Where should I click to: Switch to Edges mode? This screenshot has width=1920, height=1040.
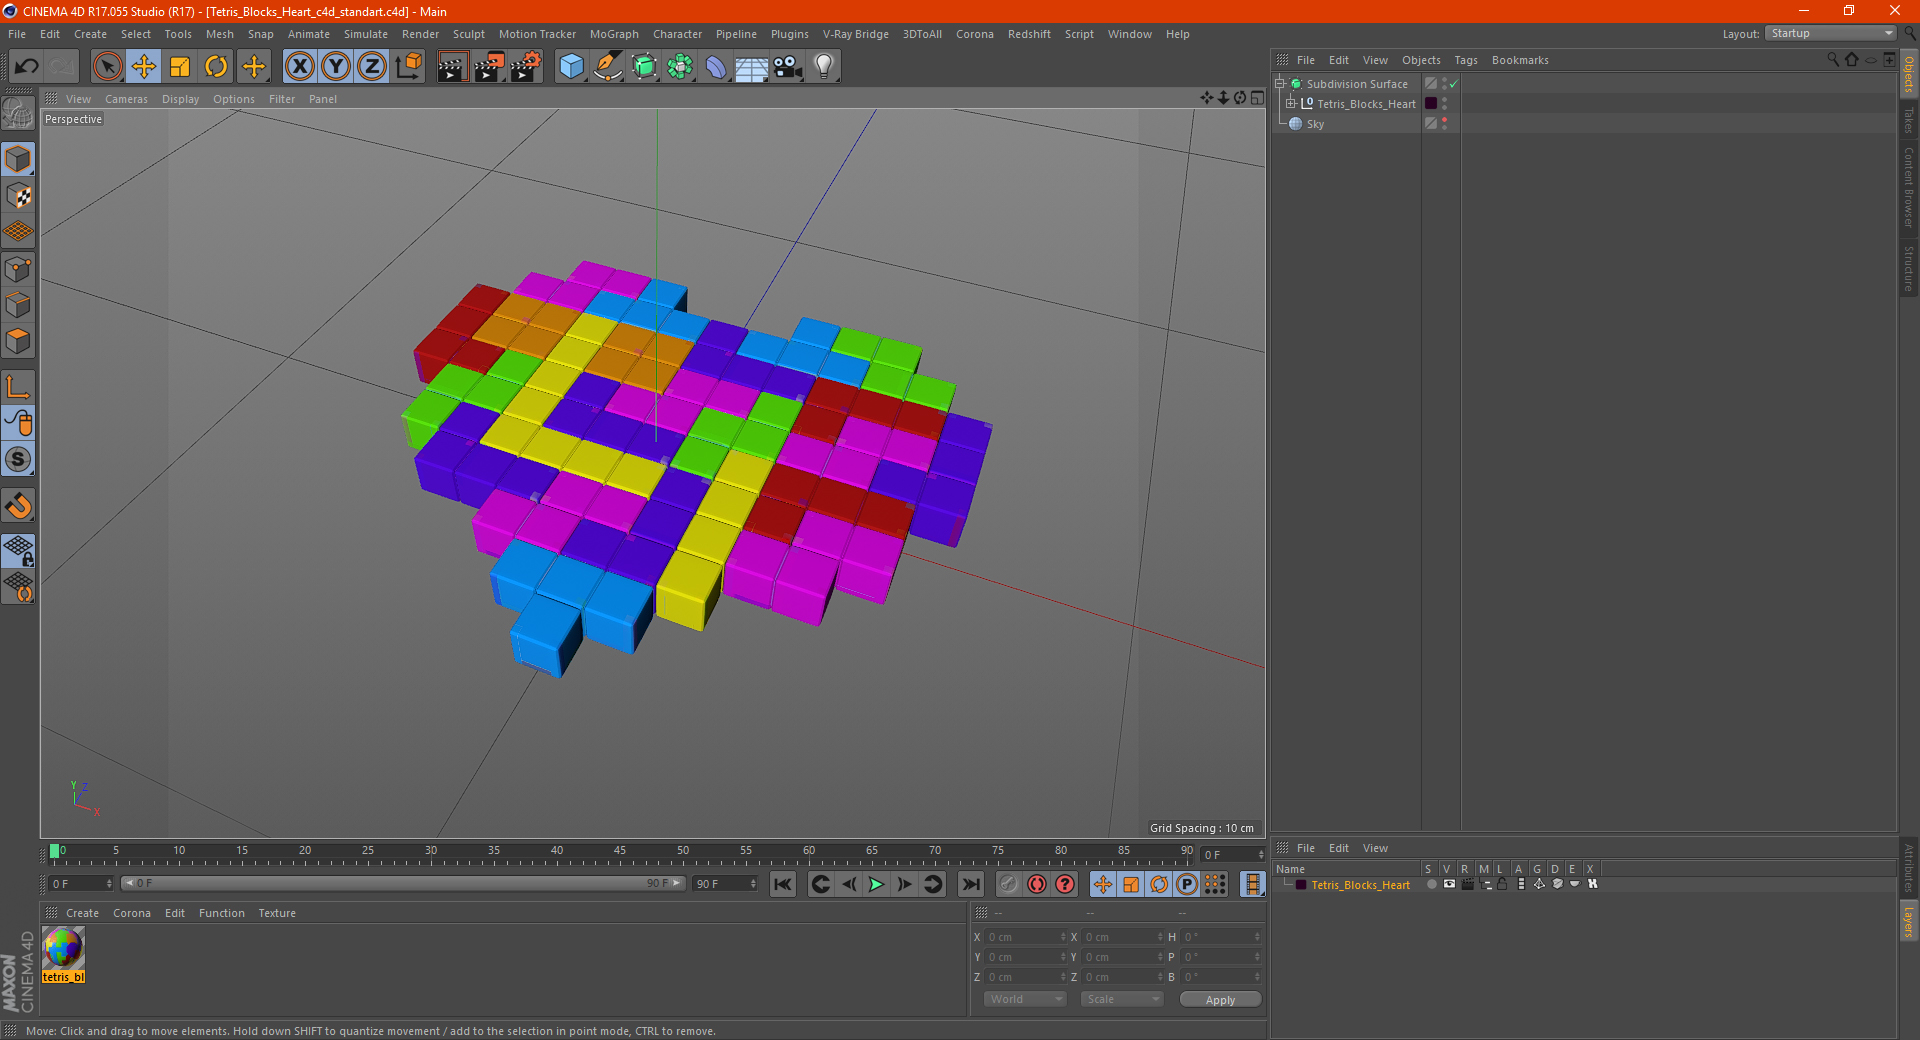[18, 305]
